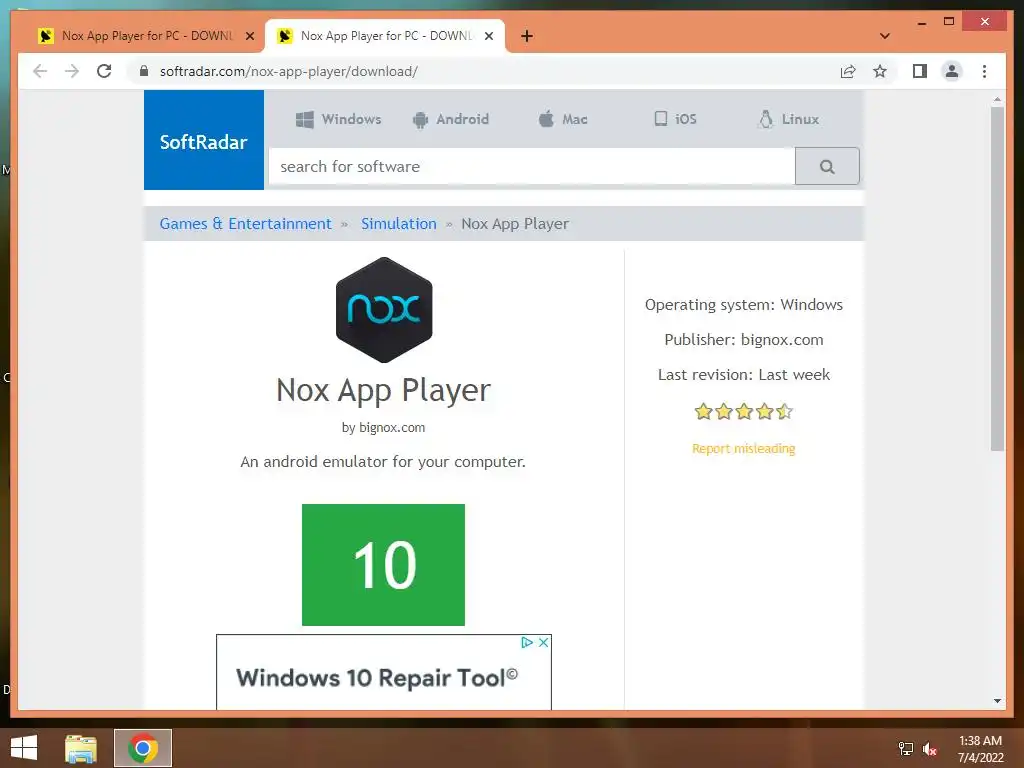Click Report misleading link
Screen dimensions: 1024x768
tap(743, 449)
